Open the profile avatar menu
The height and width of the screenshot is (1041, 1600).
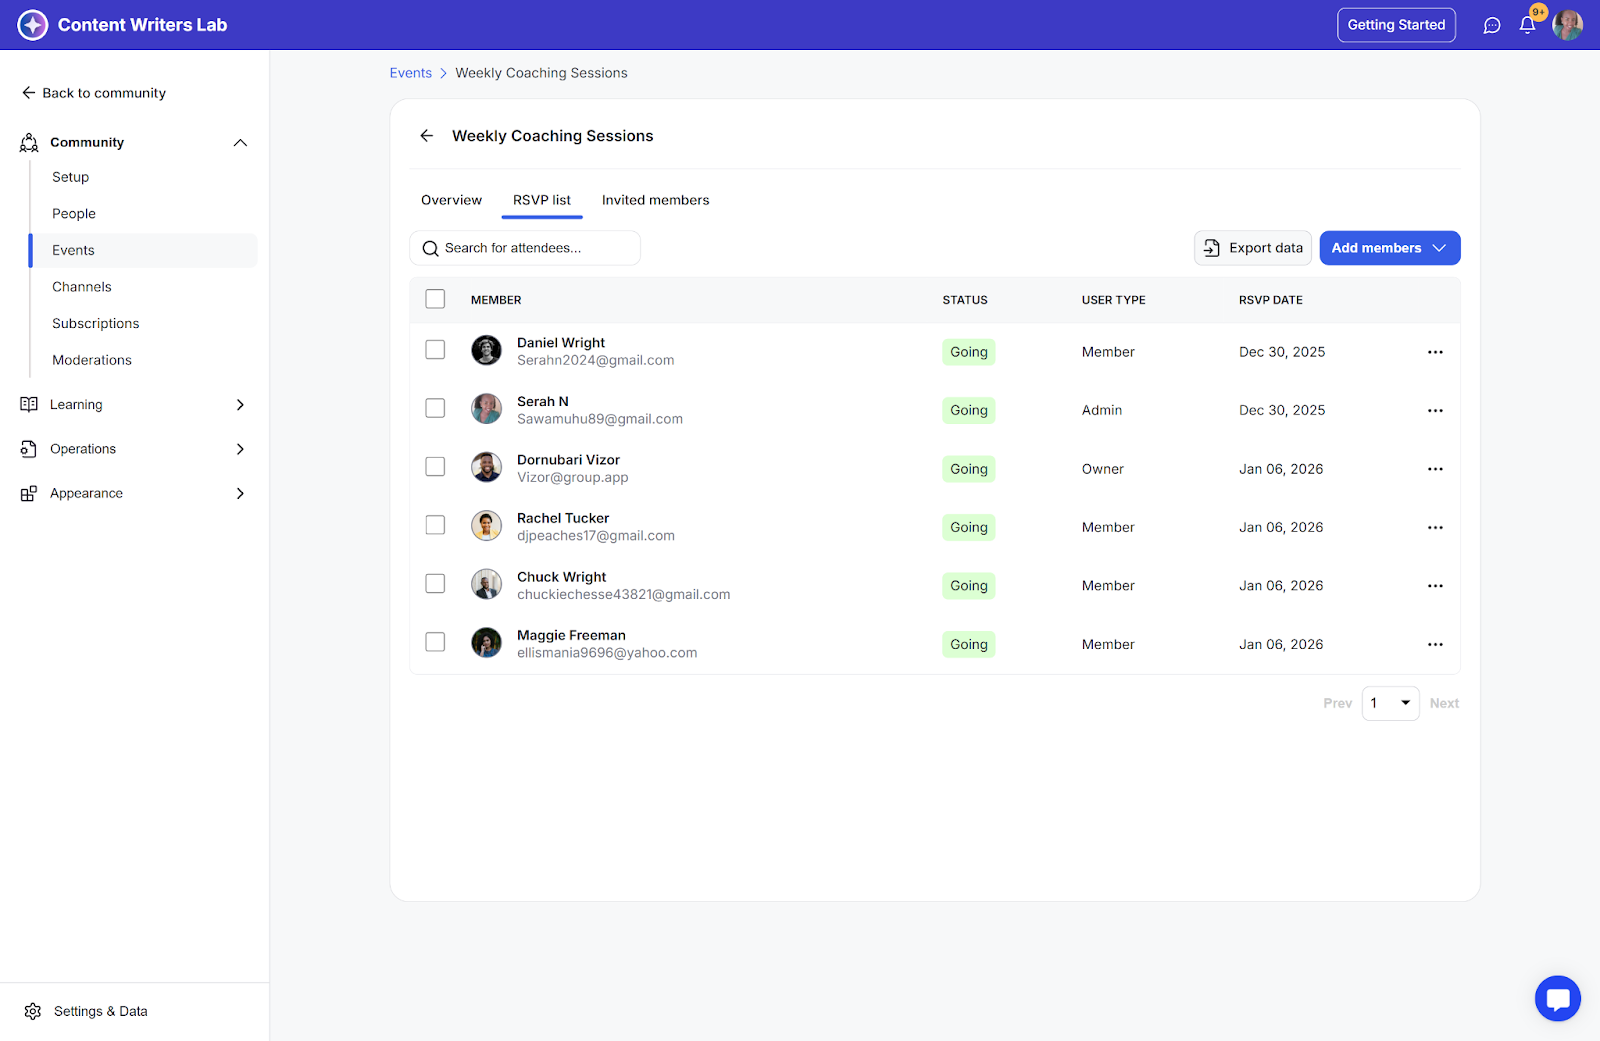(x=1567, y=25)
